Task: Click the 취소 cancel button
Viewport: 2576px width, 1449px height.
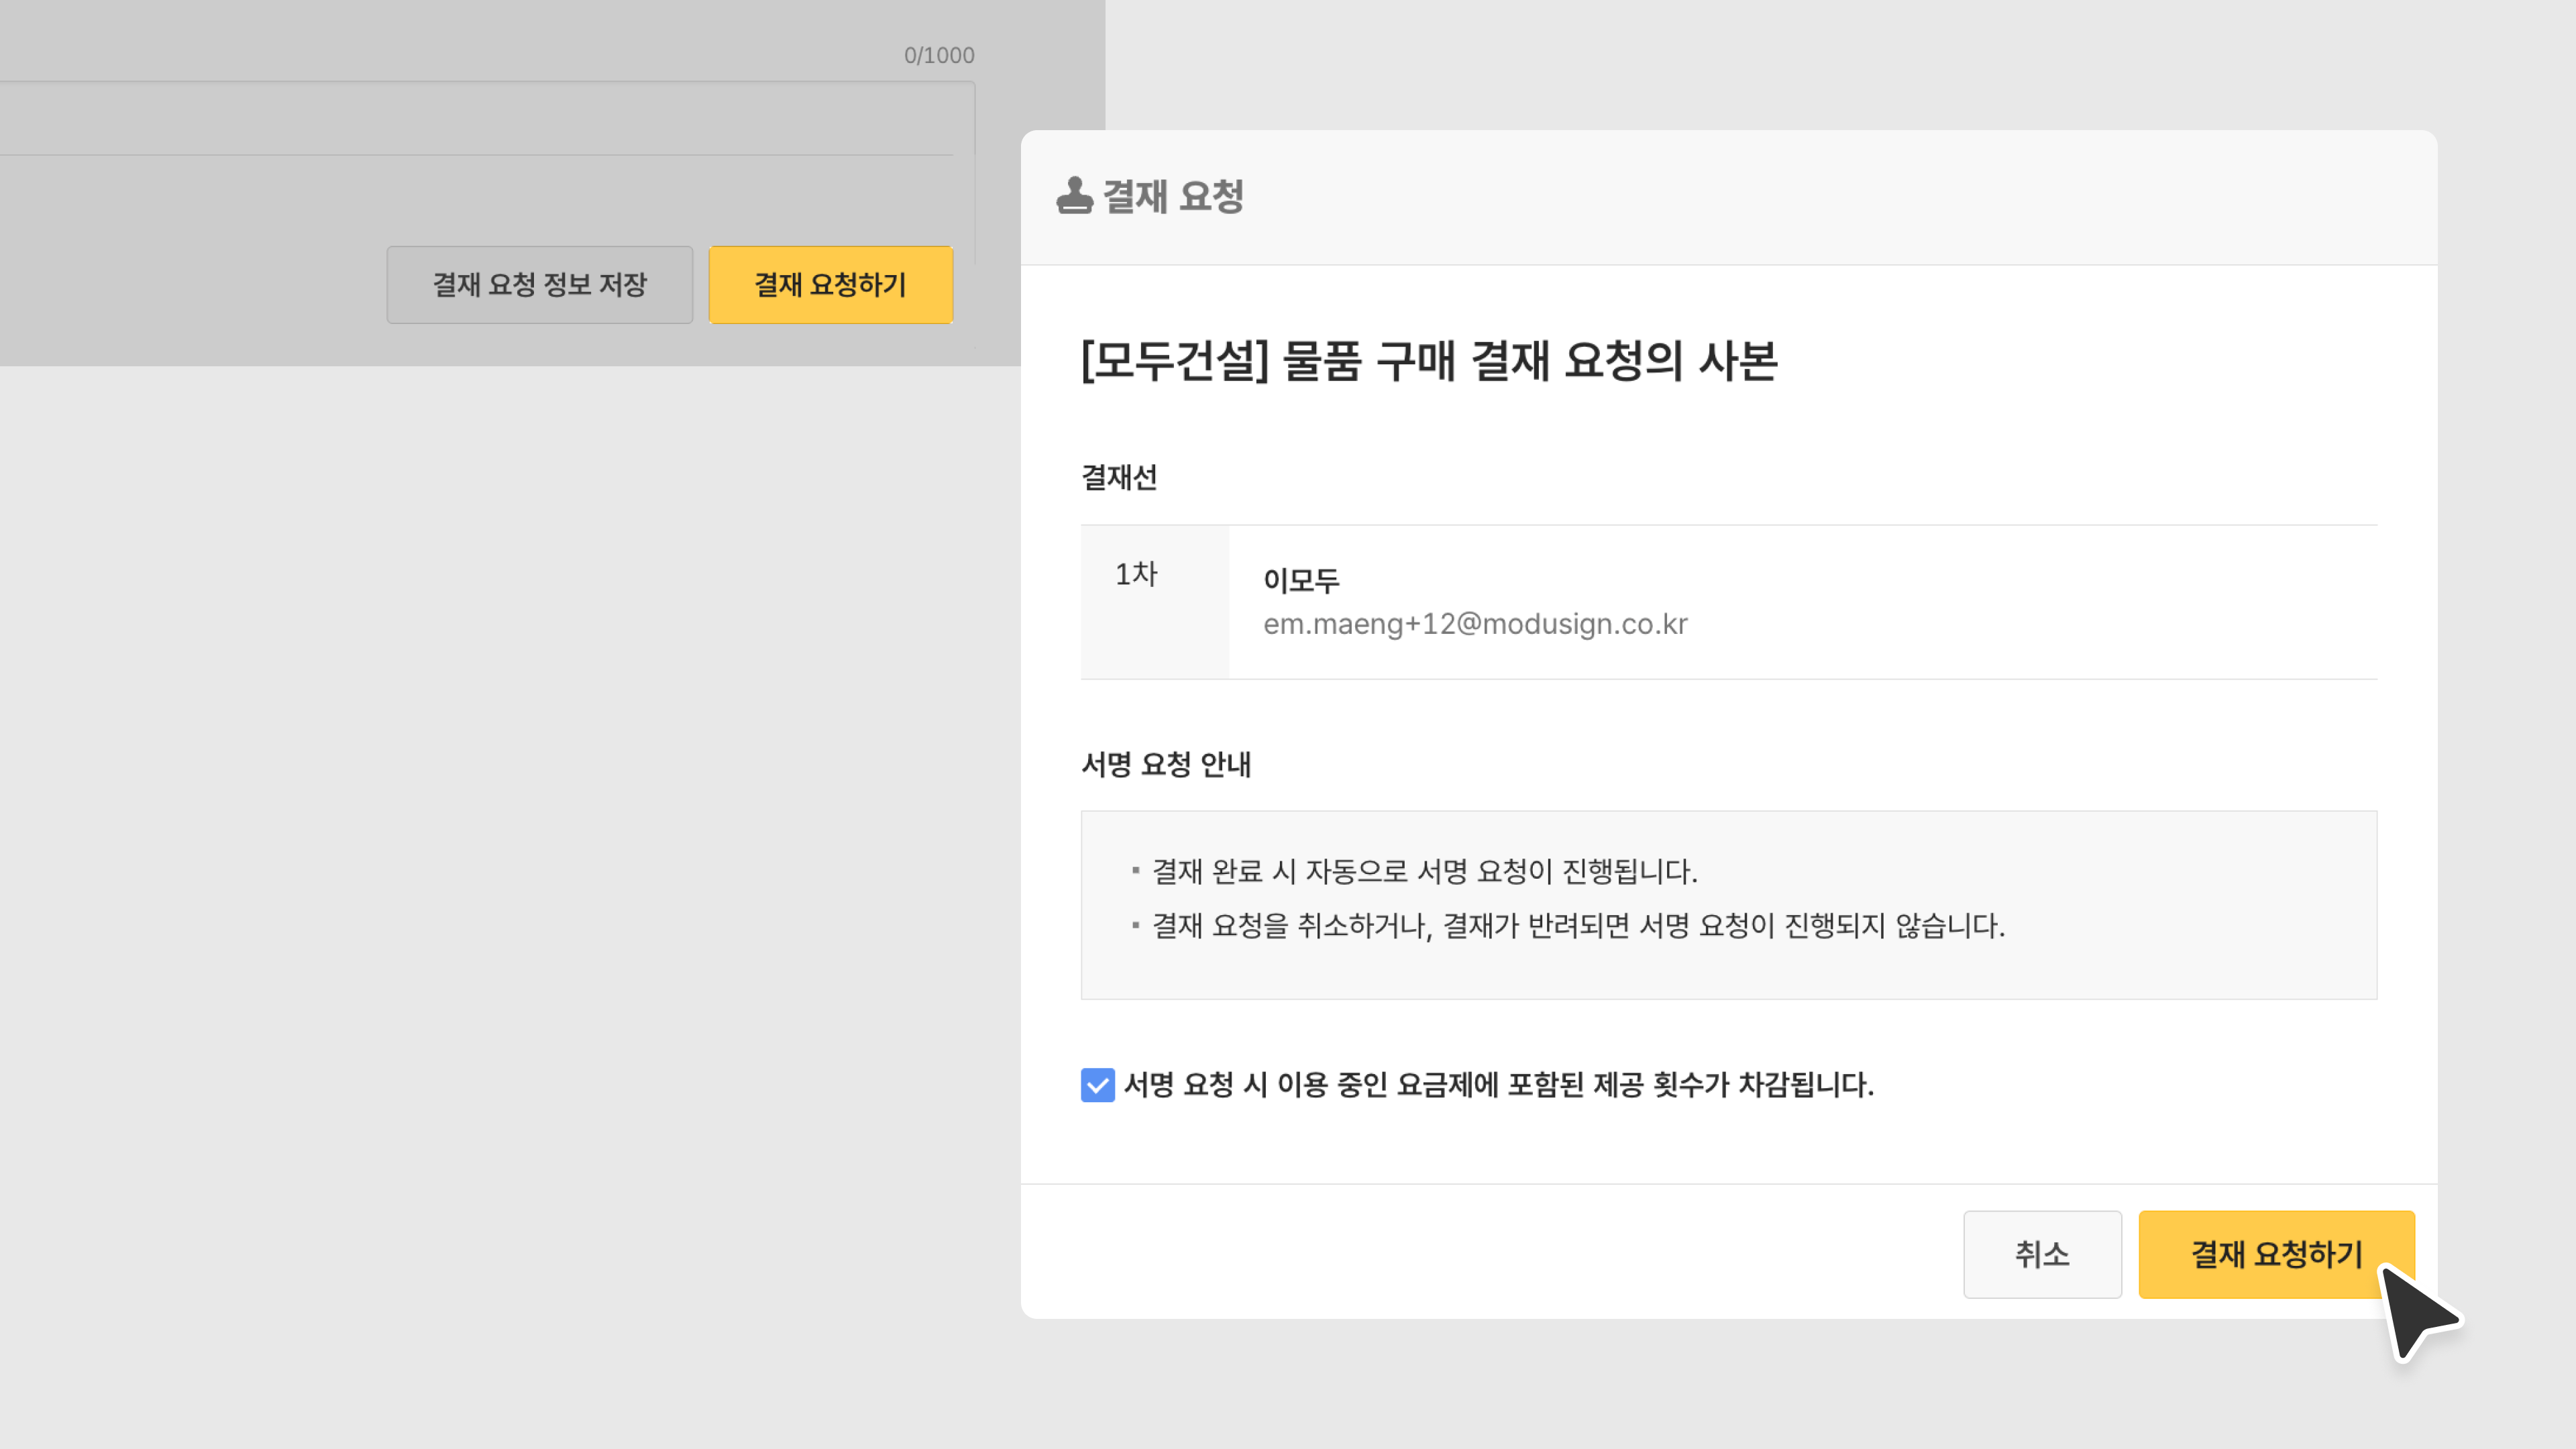Action: [2041, 1254]
